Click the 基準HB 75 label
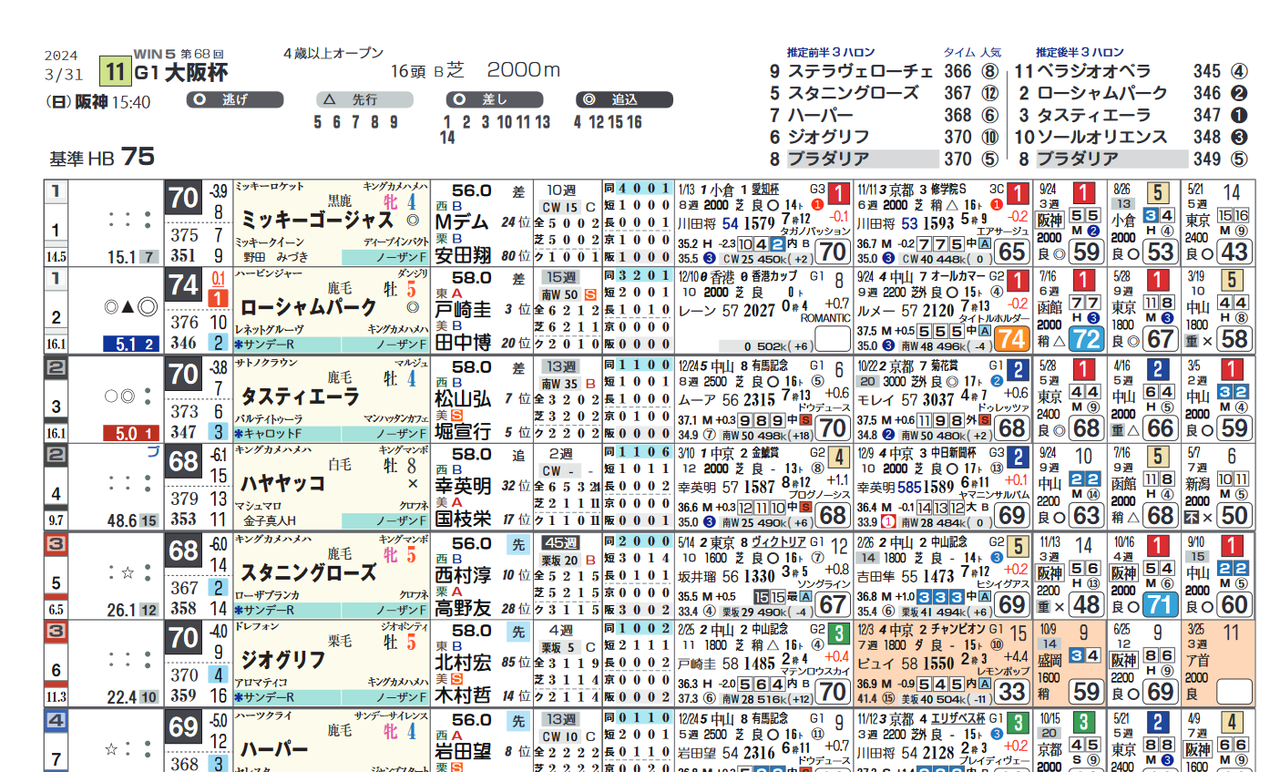The width and height of the screenshot is (1280, 772). tap(102, 157)
